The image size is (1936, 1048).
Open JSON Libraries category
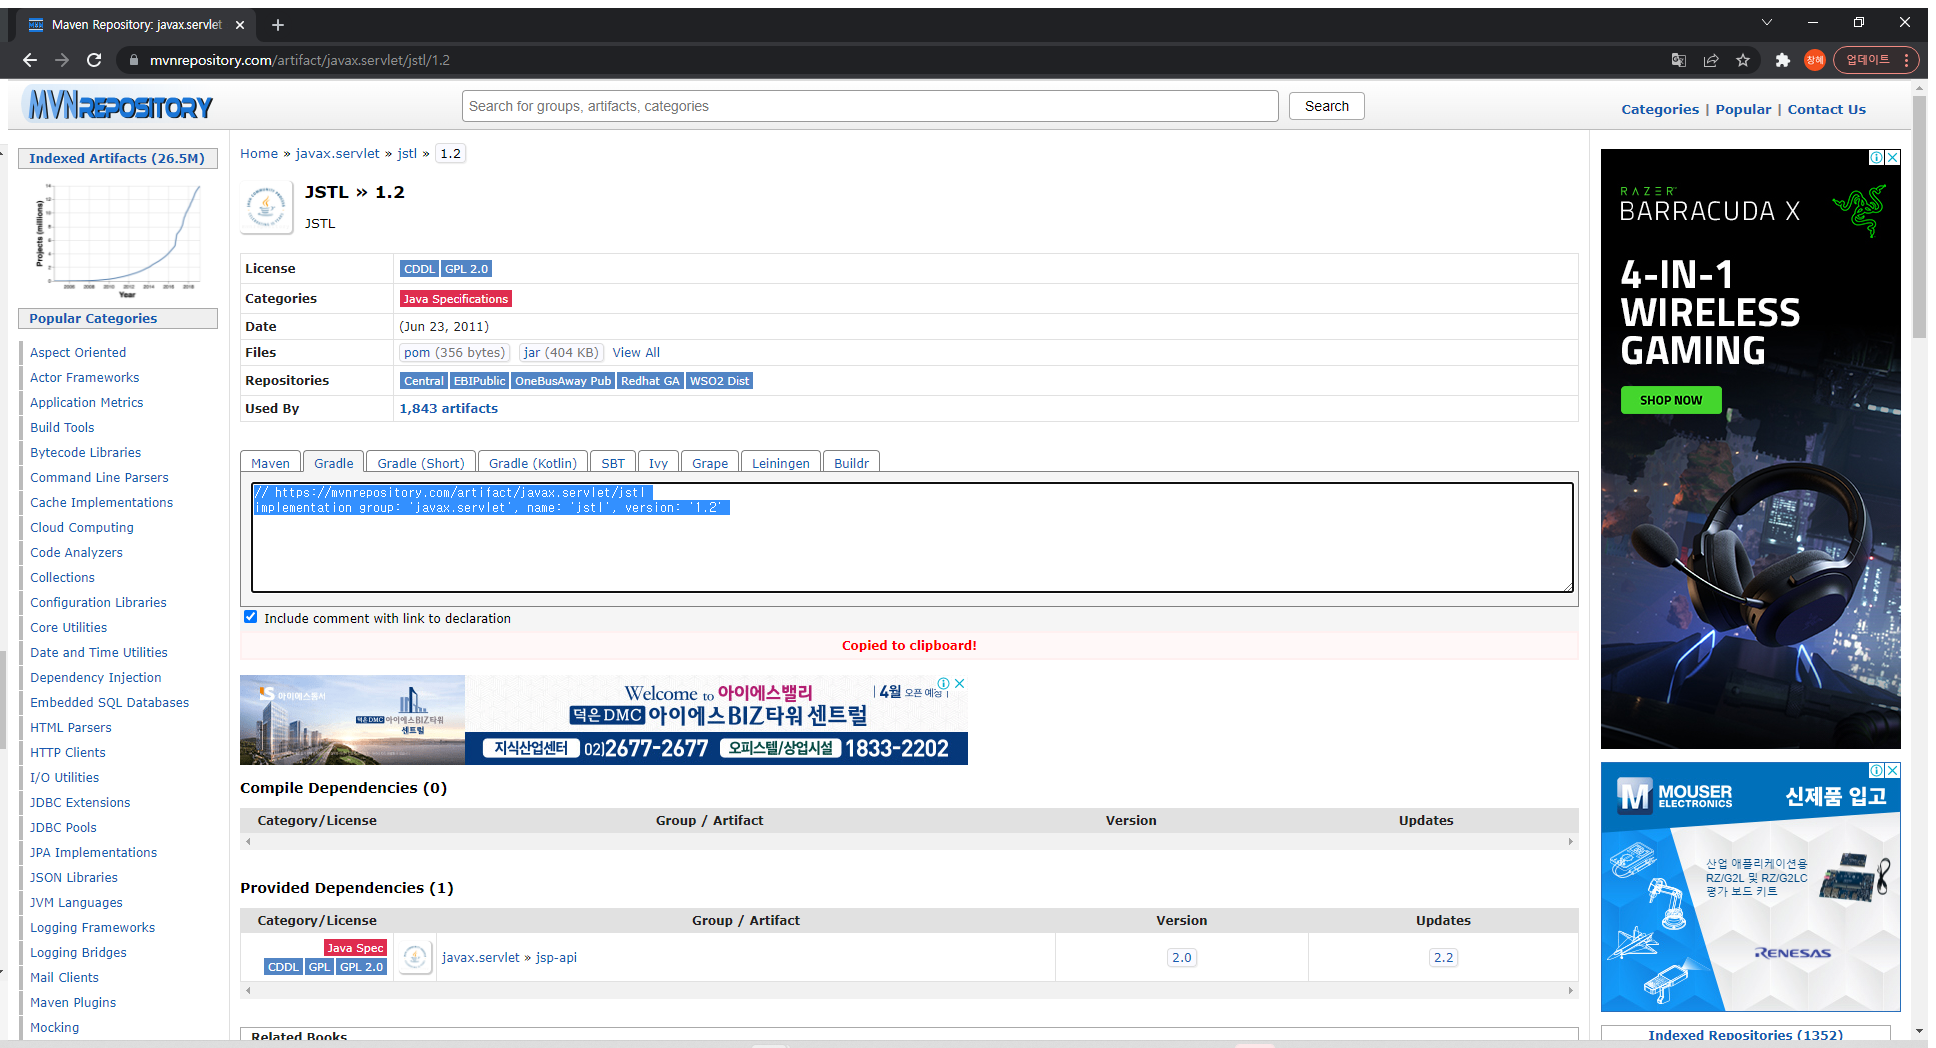[x=74, y=877]
